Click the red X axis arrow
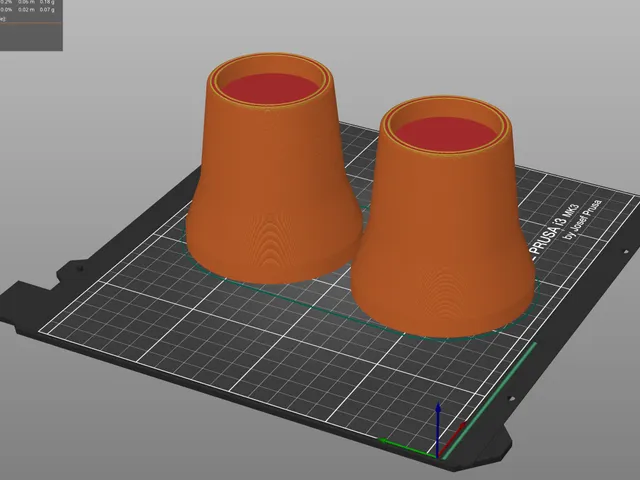This screenshot has height=480, width=640. pyautogui.click(x=452, y=439)
